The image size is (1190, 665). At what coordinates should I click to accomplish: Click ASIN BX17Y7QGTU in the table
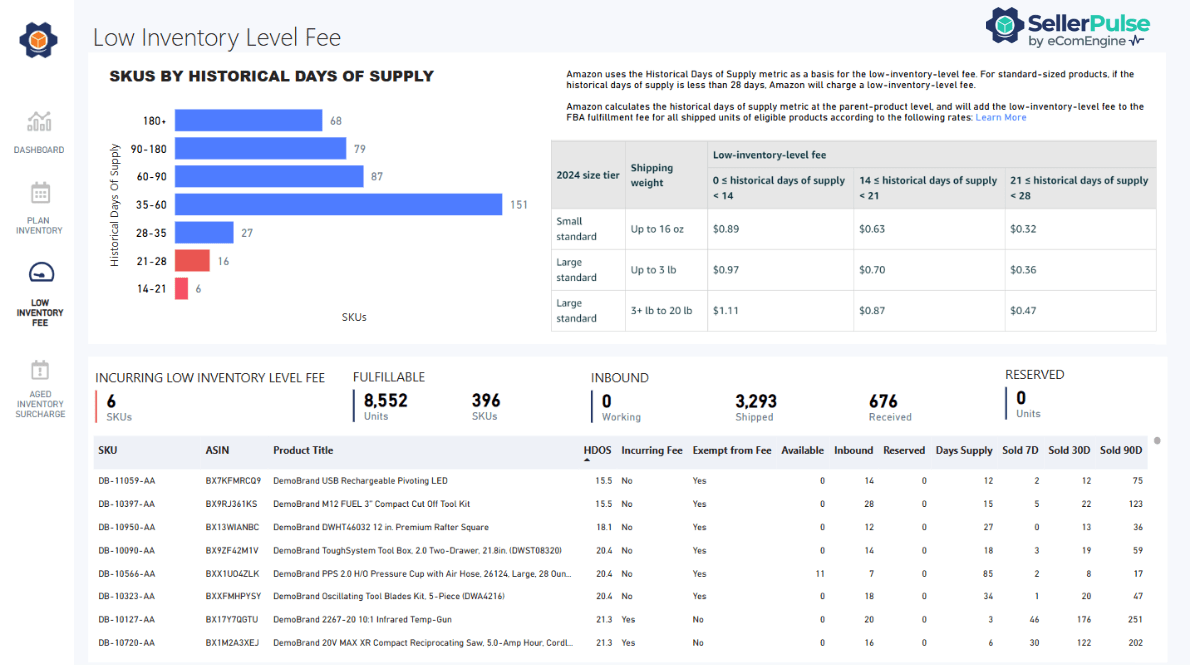click(x=237, y=619)
